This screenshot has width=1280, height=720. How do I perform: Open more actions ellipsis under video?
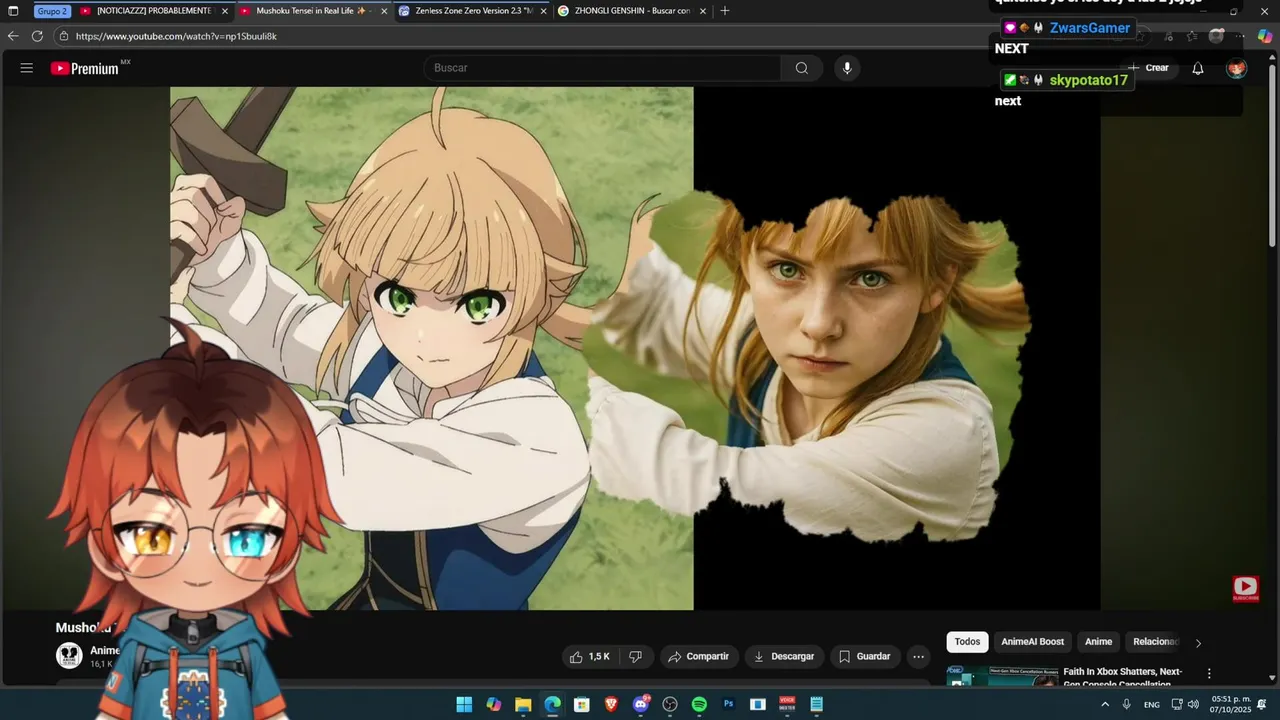(918, 657)
